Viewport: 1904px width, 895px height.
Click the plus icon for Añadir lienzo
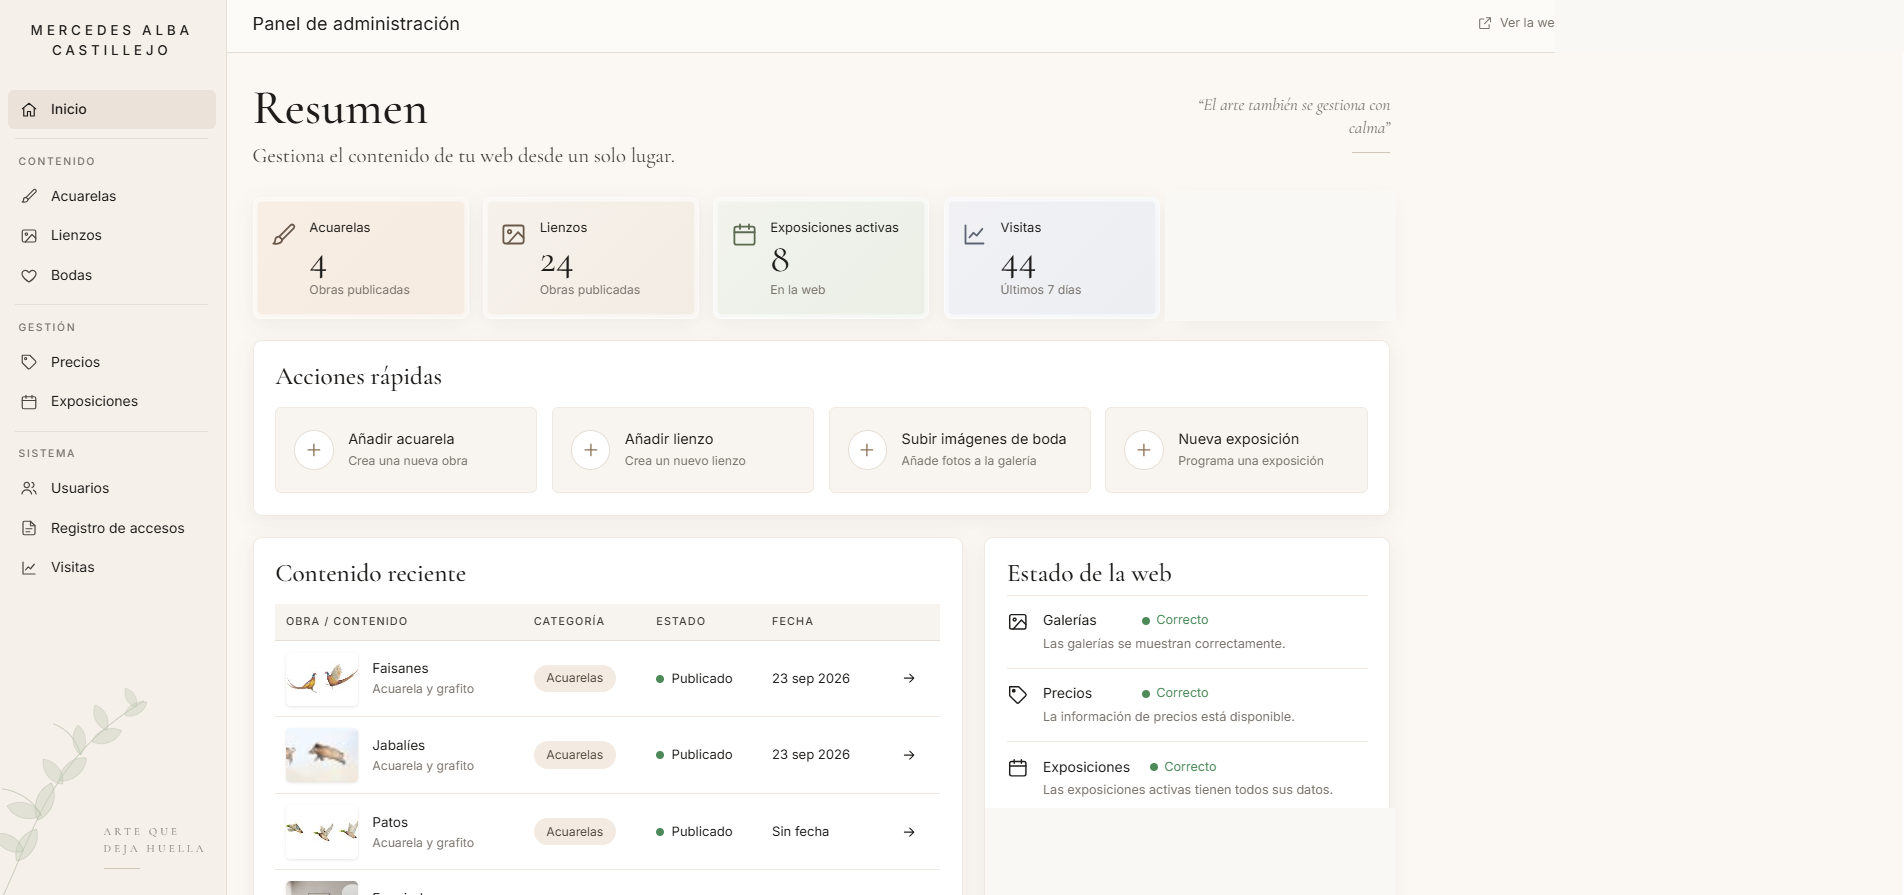[x=591, y=450]
